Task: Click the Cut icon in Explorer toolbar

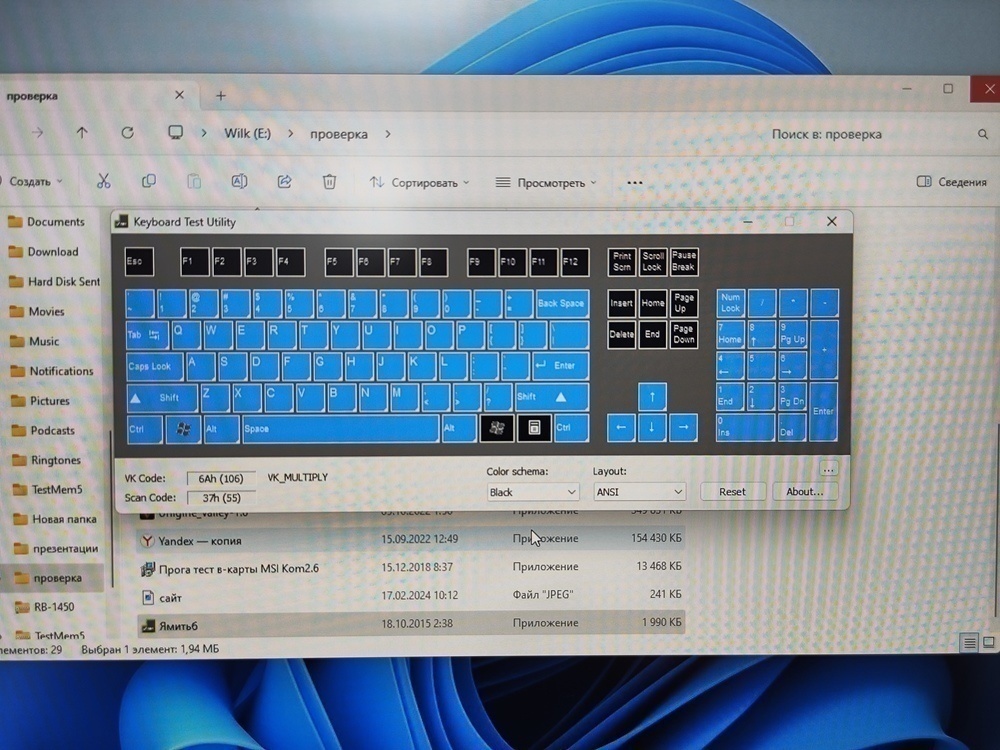Action: click(x=103, y=181)
